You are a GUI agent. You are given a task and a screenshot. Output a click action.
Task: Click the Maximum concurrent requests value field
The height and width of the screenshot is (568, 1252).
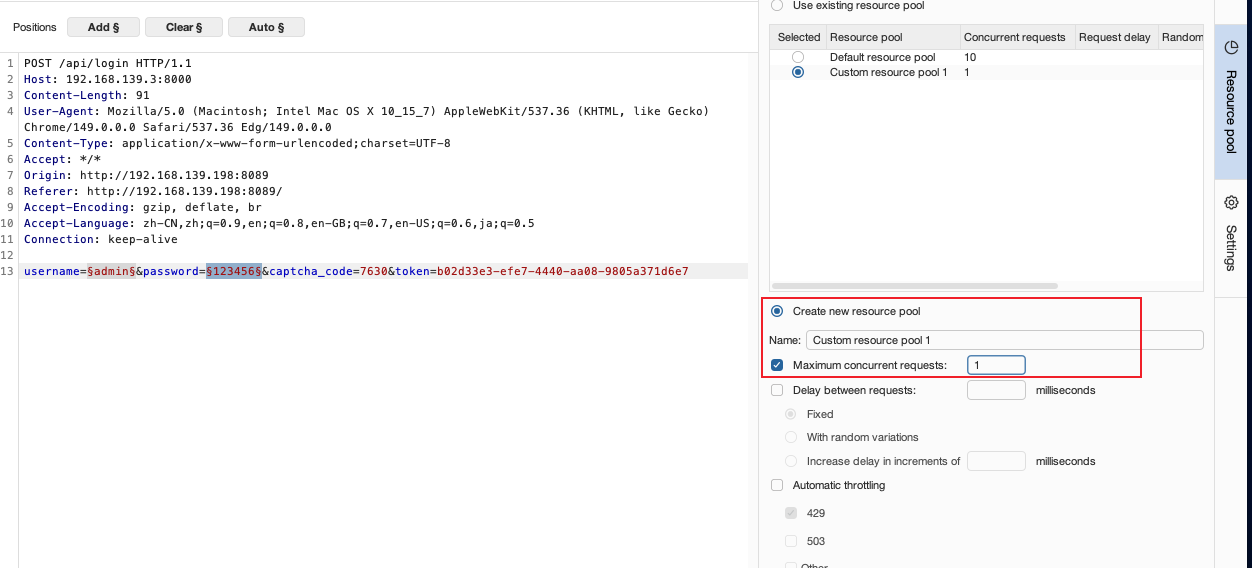[996, 365]
